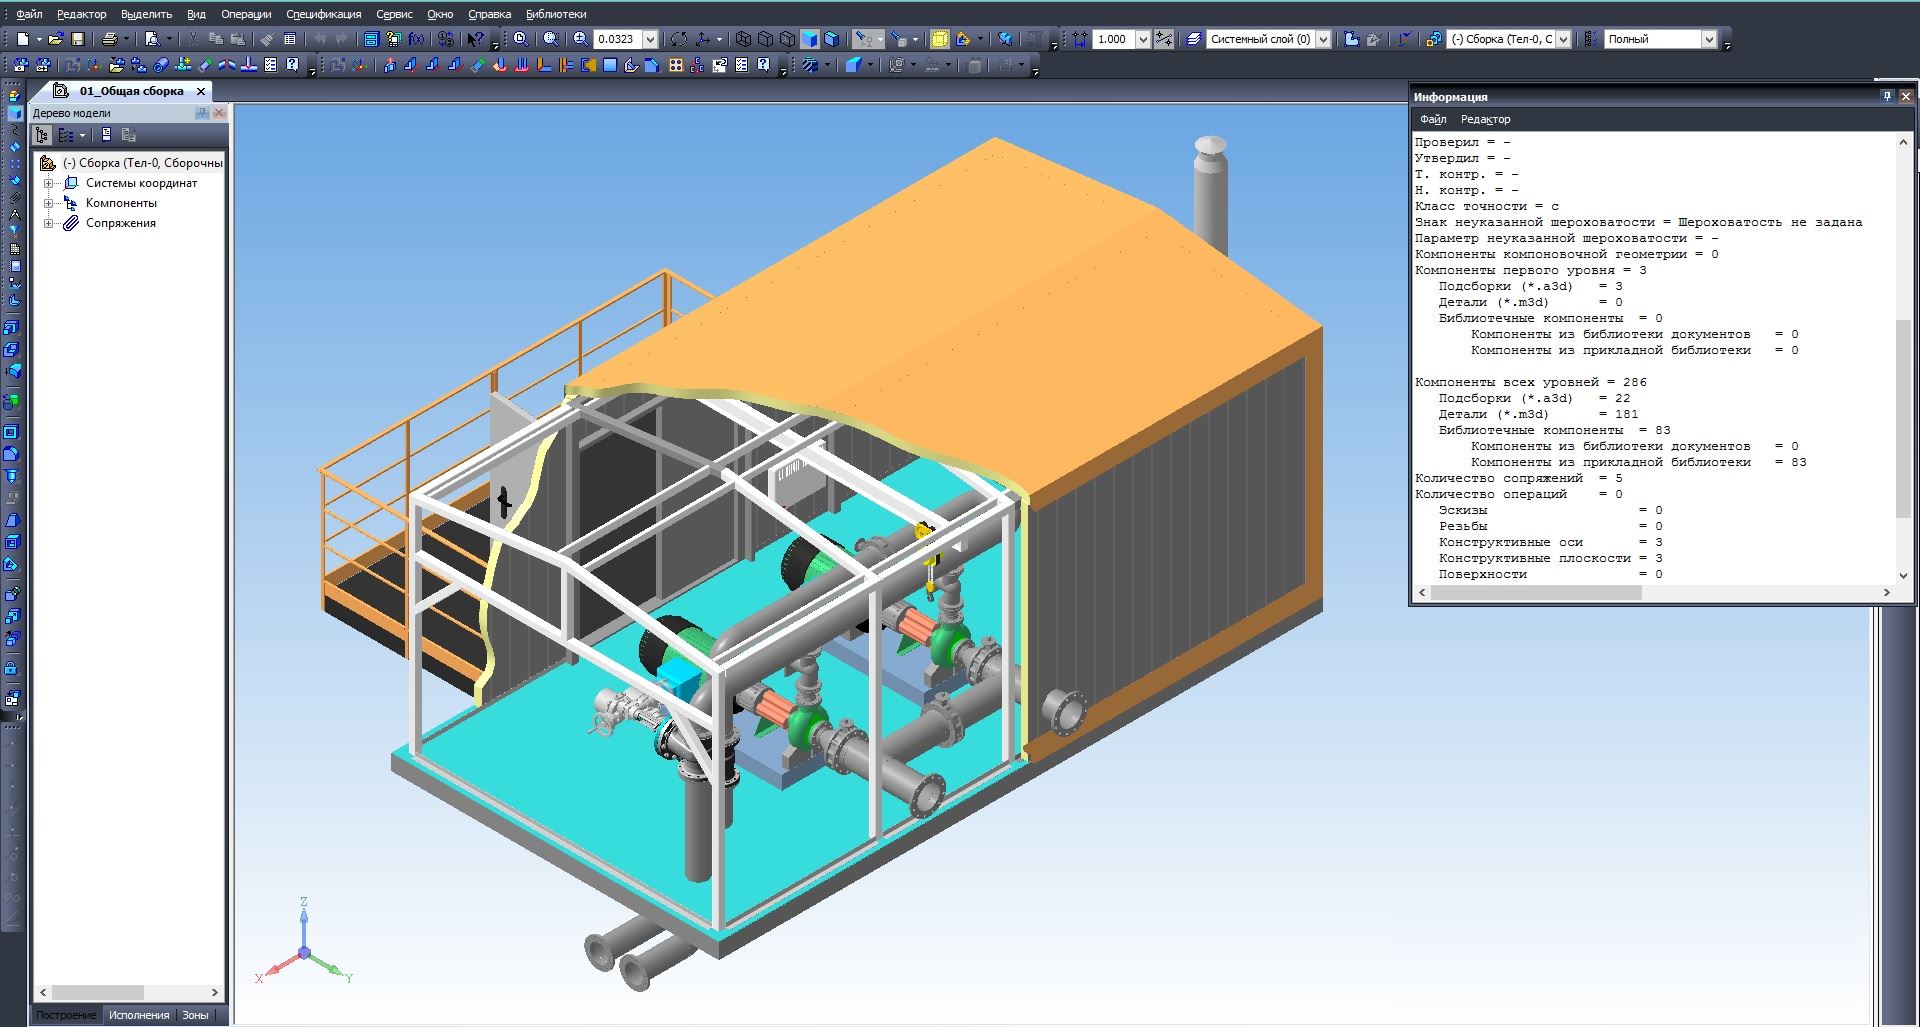Open Файл menu in Информация window

1432,119
